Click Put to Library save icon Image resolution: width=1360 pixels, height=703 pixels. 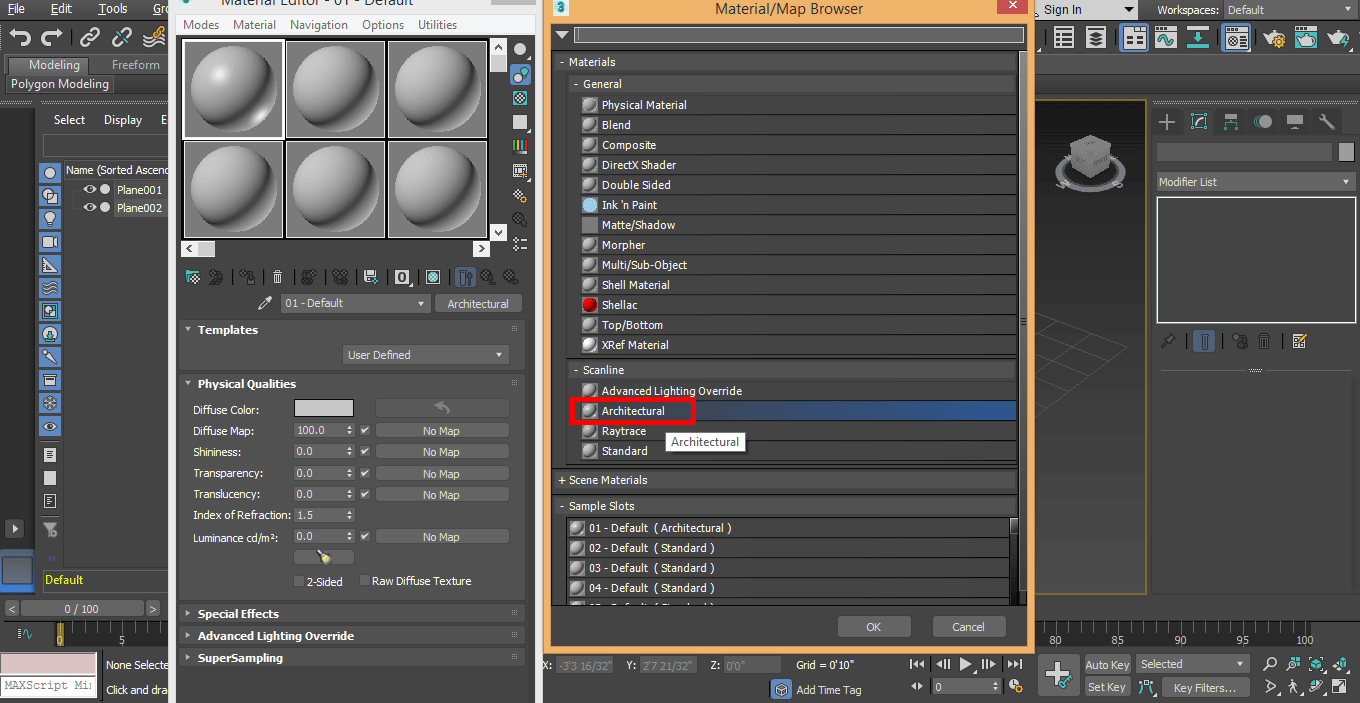pos(371,277)
